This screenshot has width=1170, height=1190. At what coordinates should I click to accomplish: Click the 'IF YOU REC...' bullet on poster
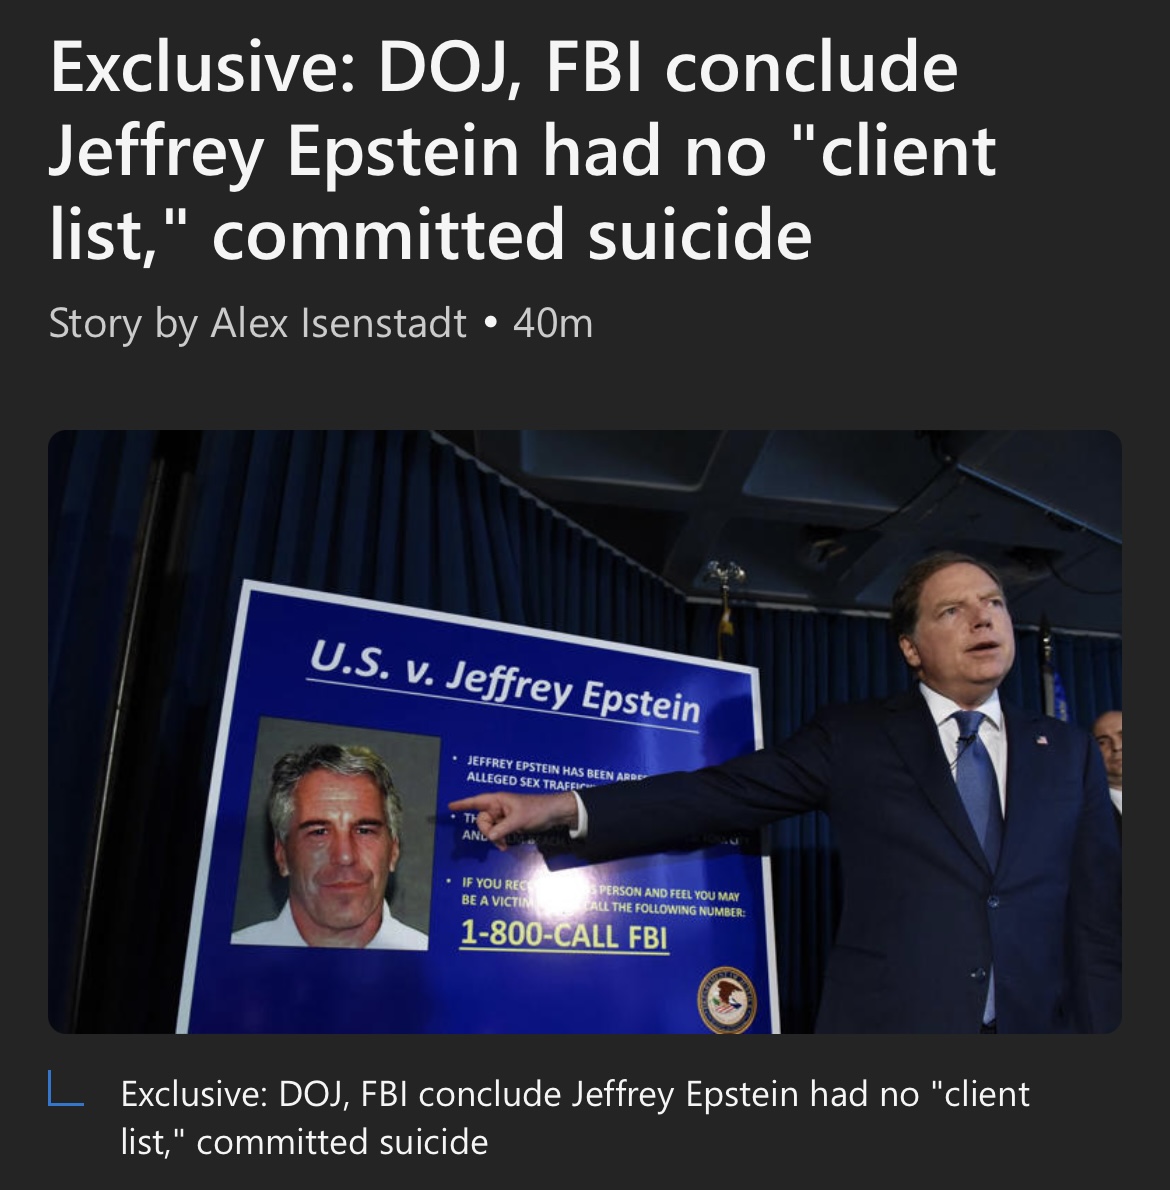(x=599, y=896)
